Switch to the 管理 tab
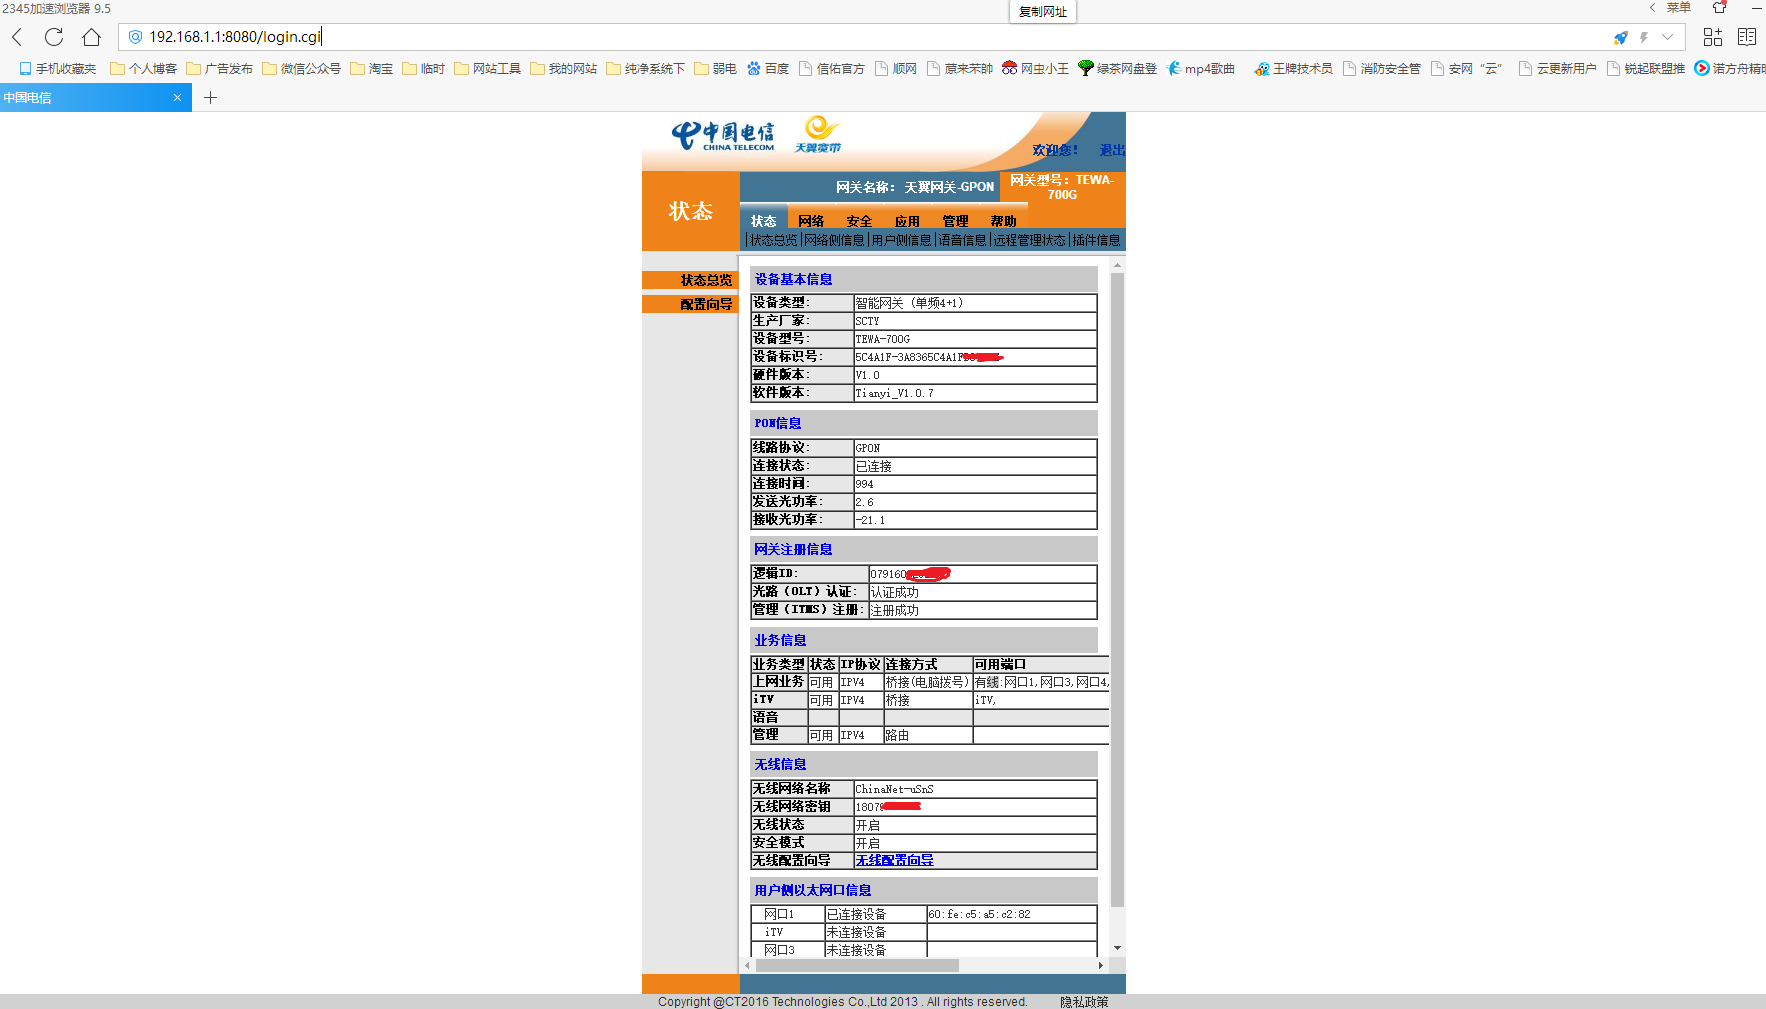The height and width of the screenshot is (1009, 1766). point(955,221)
